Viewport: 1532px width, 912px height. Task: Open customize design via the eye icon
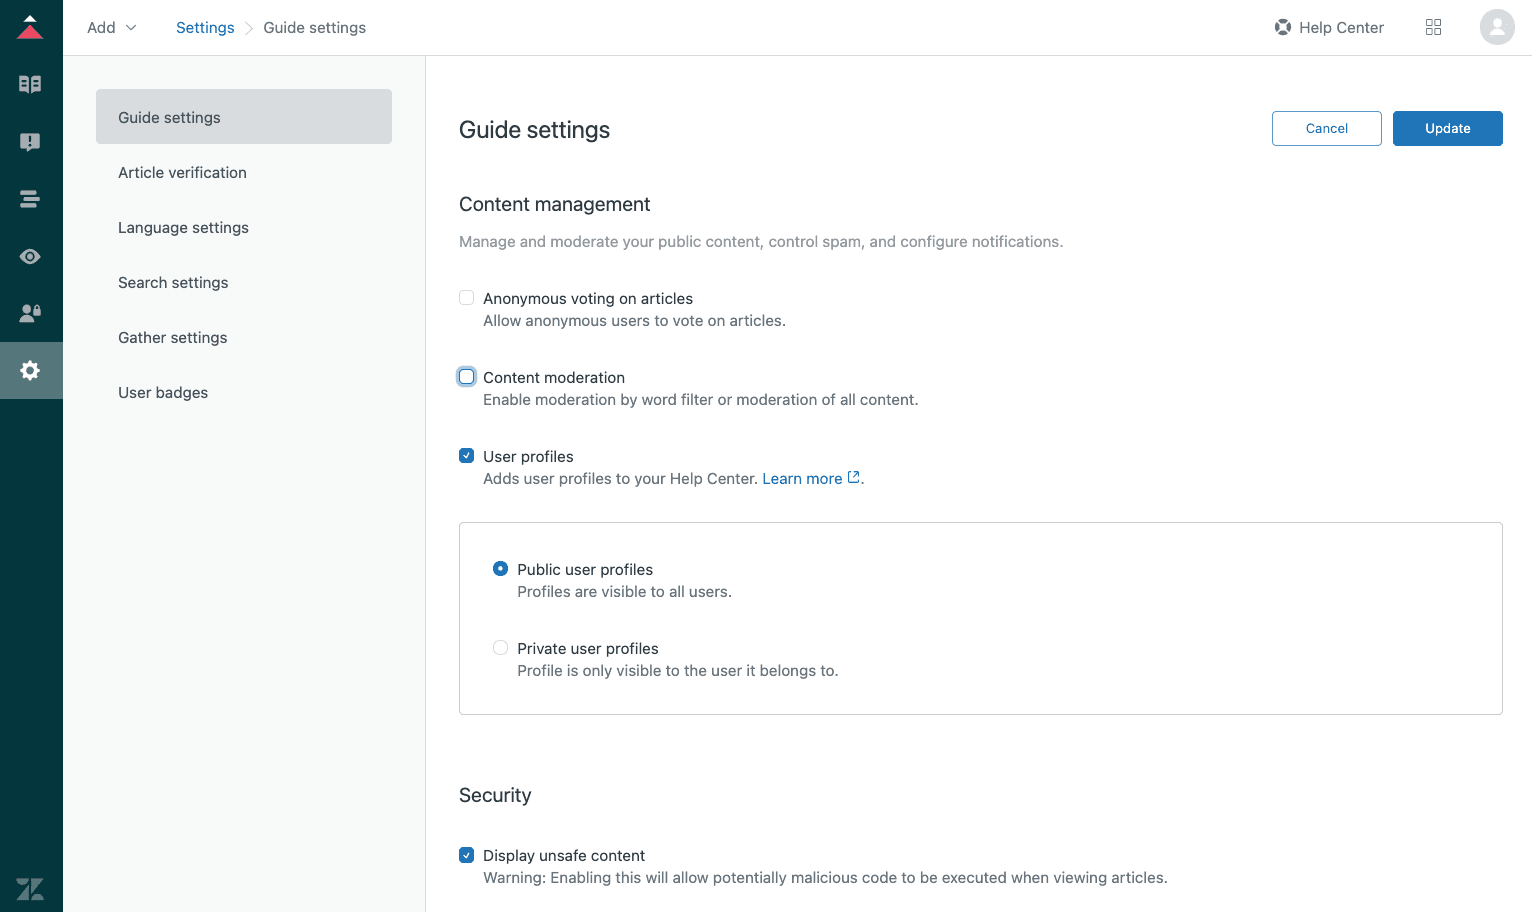click(x=31, y=256)
